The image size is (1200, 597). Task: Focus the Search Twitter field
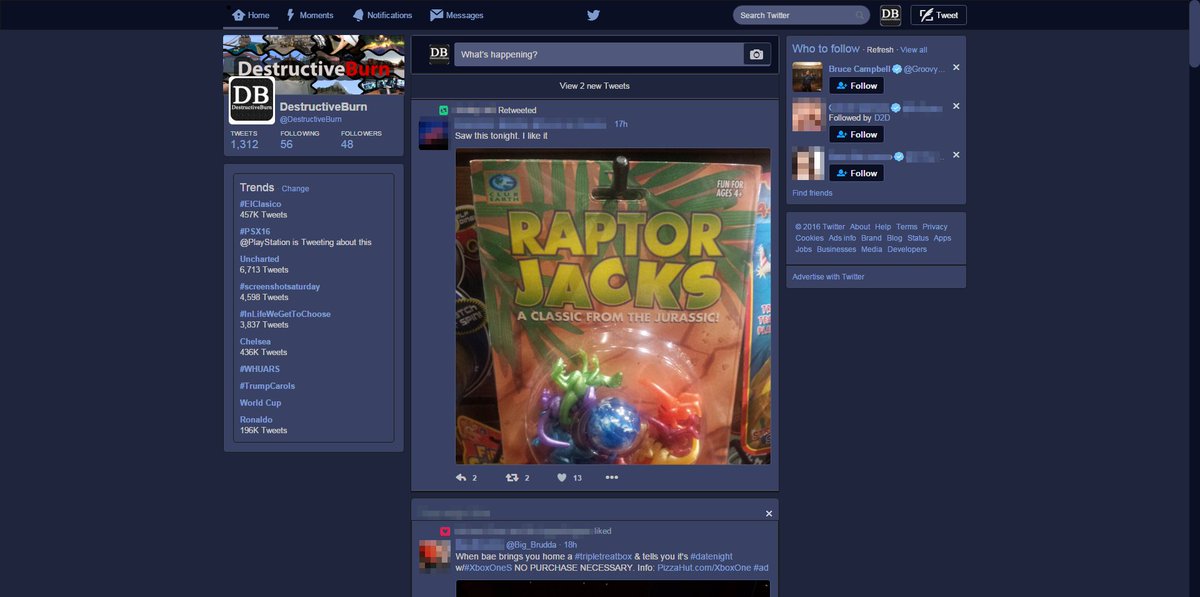click(801, 15)
